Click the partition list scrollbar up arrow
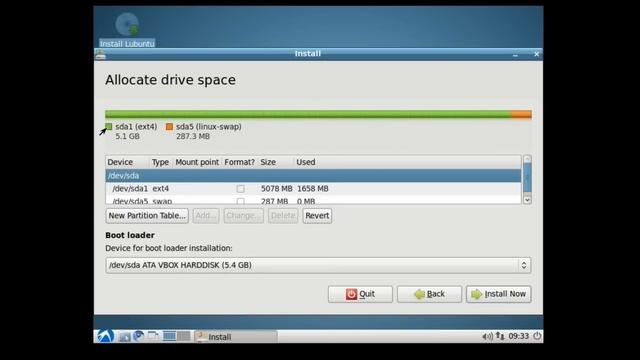Image resolution: width=640 pixels, height=360 pixels. [527, 159]
